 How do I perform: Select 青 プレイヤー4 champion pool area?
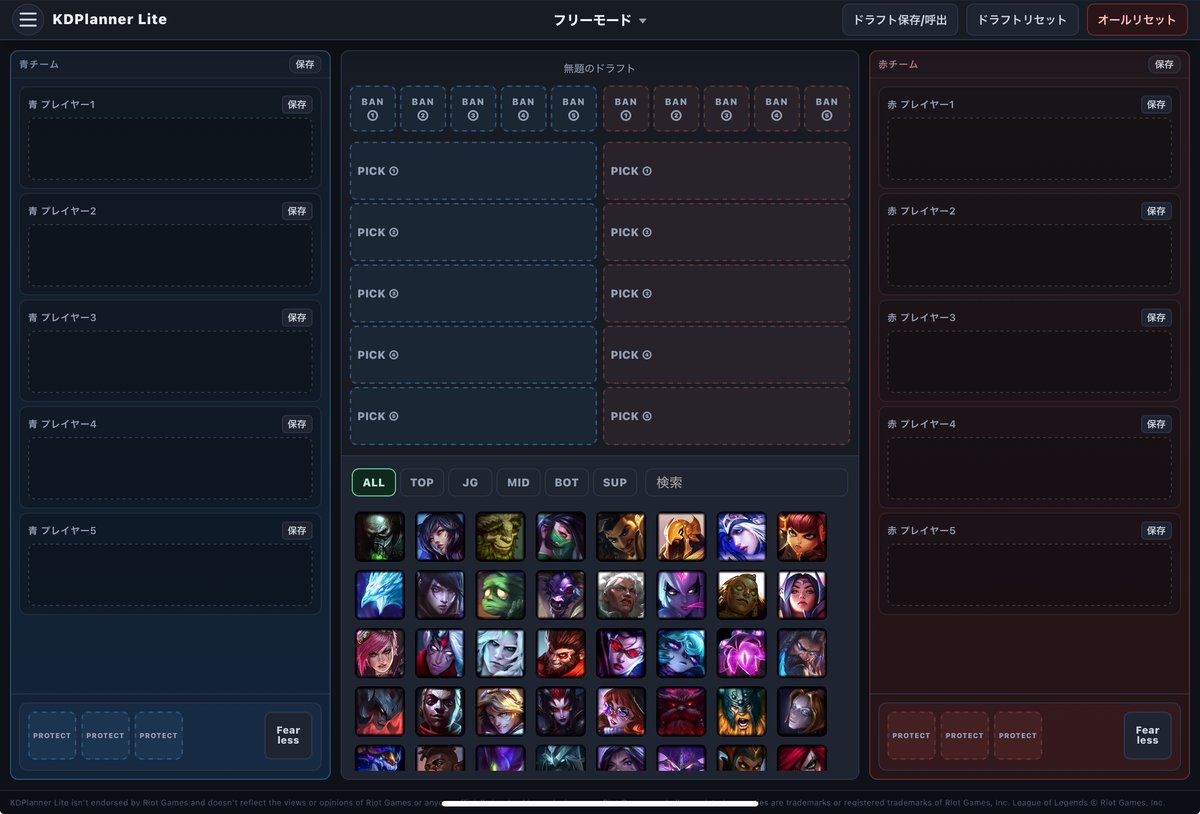pyautogui.click(x=170, y=468)
